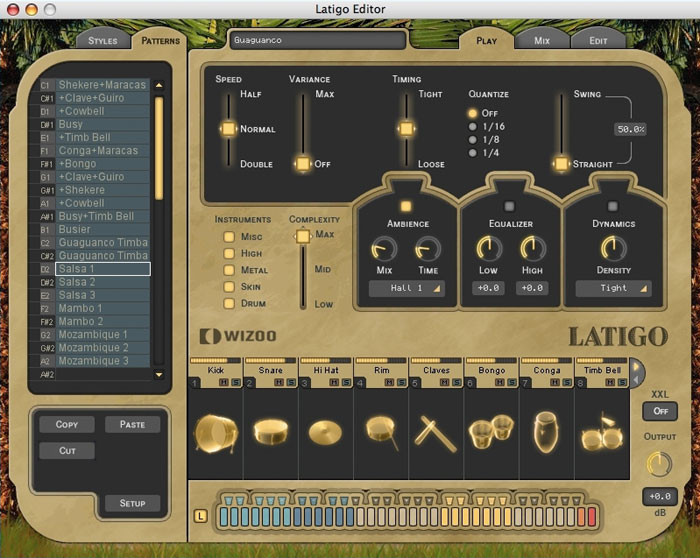Open the Tight dynamics dropdown

tap(613, 288)
